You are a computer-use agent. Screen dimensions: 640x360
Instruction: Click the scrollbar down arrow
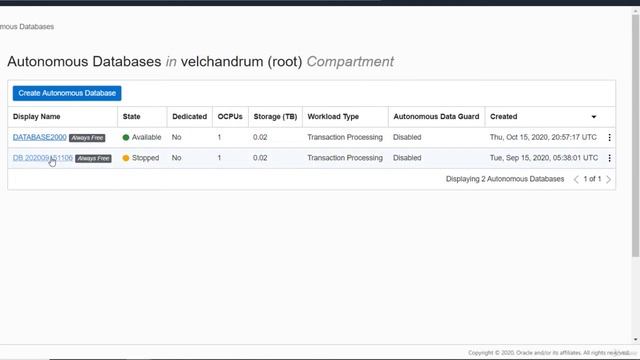(636, 340)
